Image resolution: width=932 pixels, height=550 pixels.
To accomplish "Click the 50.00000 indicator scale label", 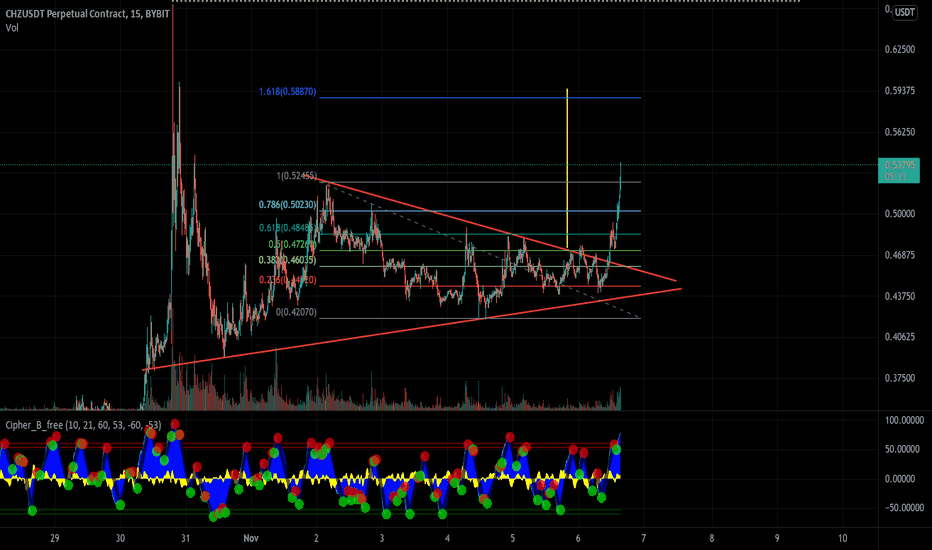I will pos(904,450).
